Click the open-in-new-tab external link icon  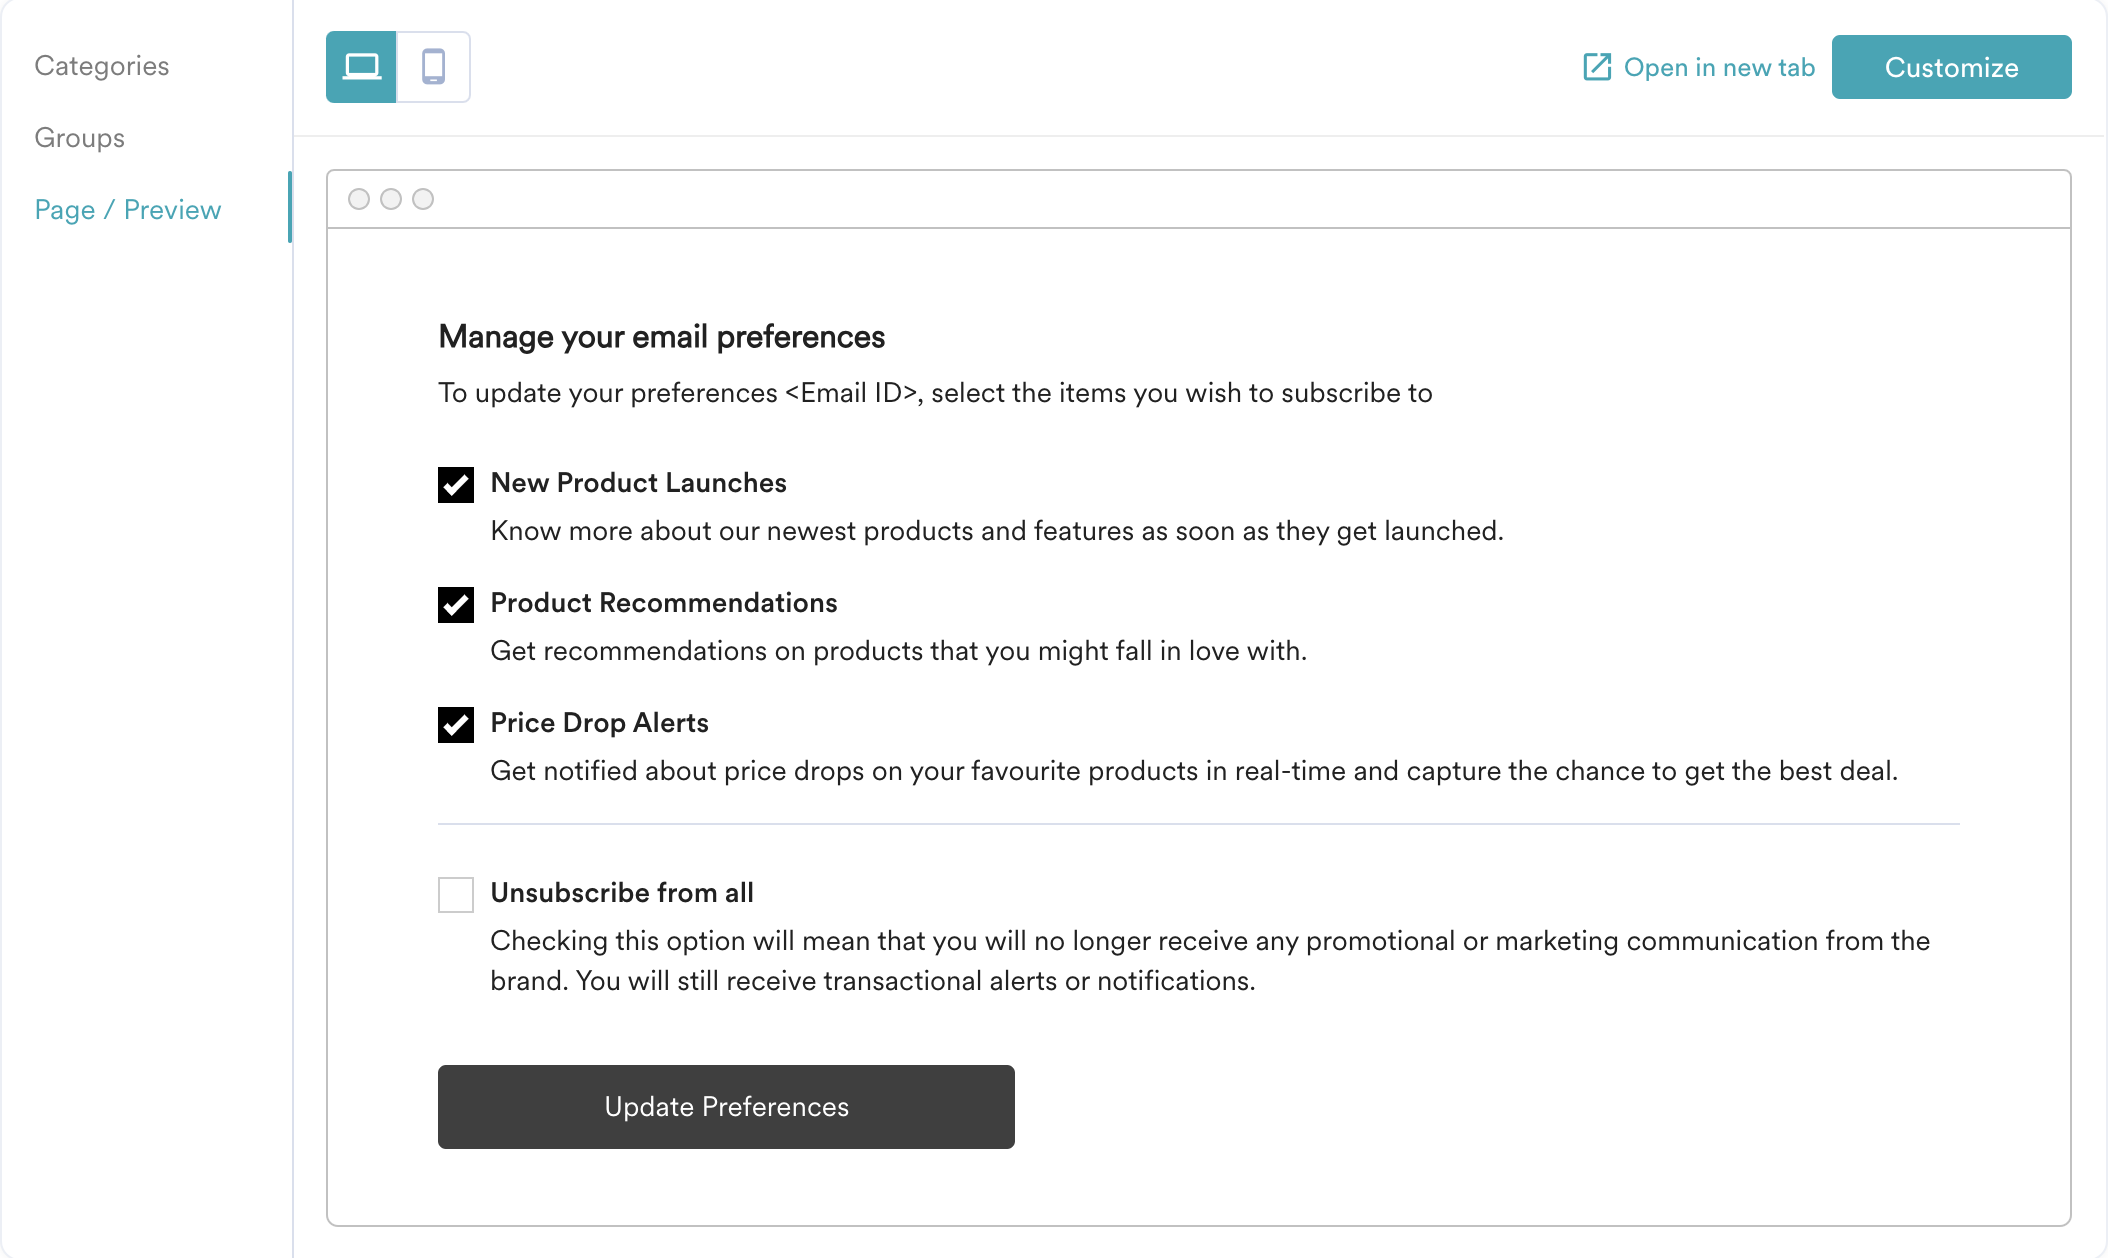coord(1597,67)
